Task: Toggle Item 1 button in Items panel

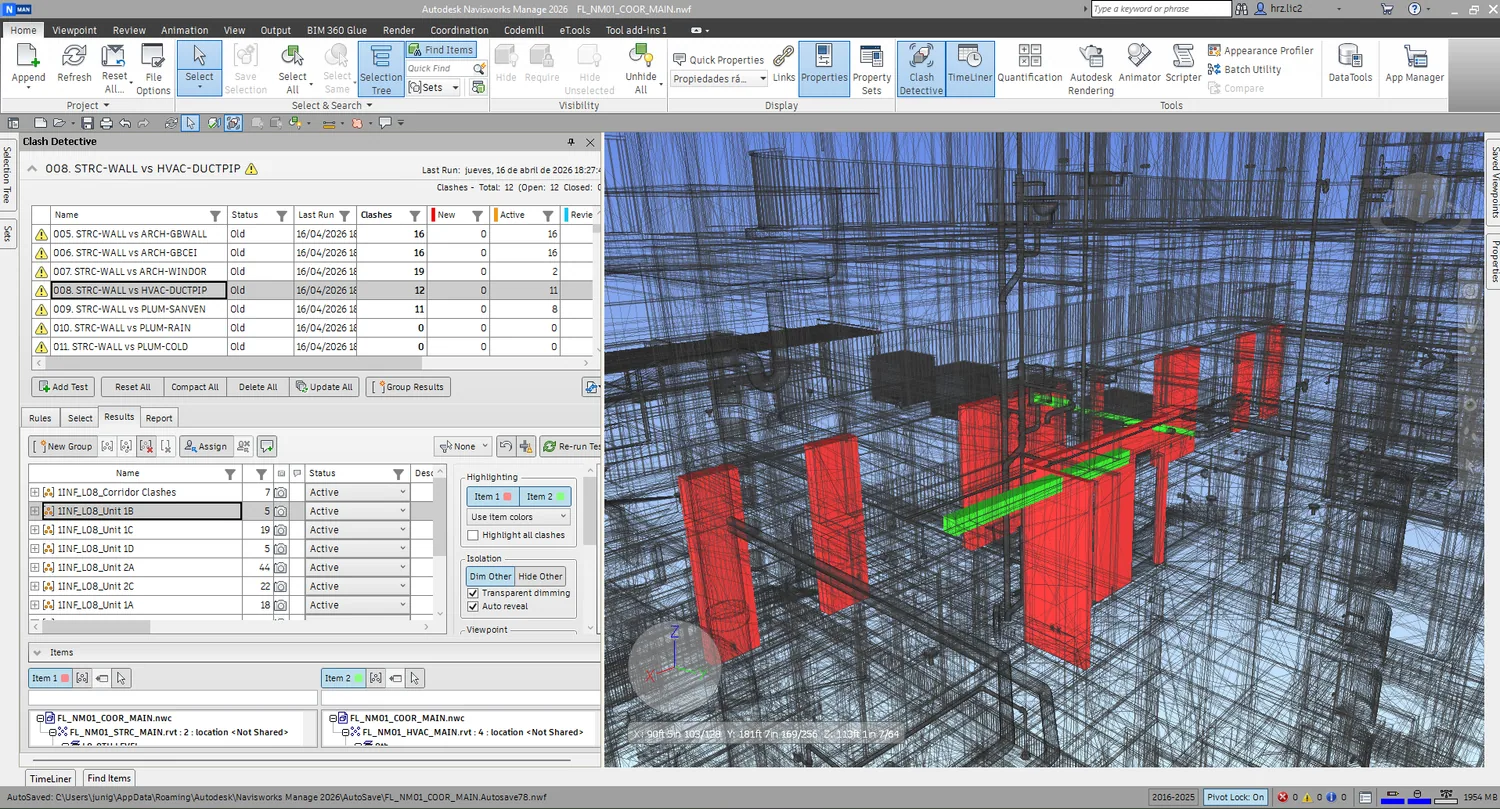Action: [50, 678]
